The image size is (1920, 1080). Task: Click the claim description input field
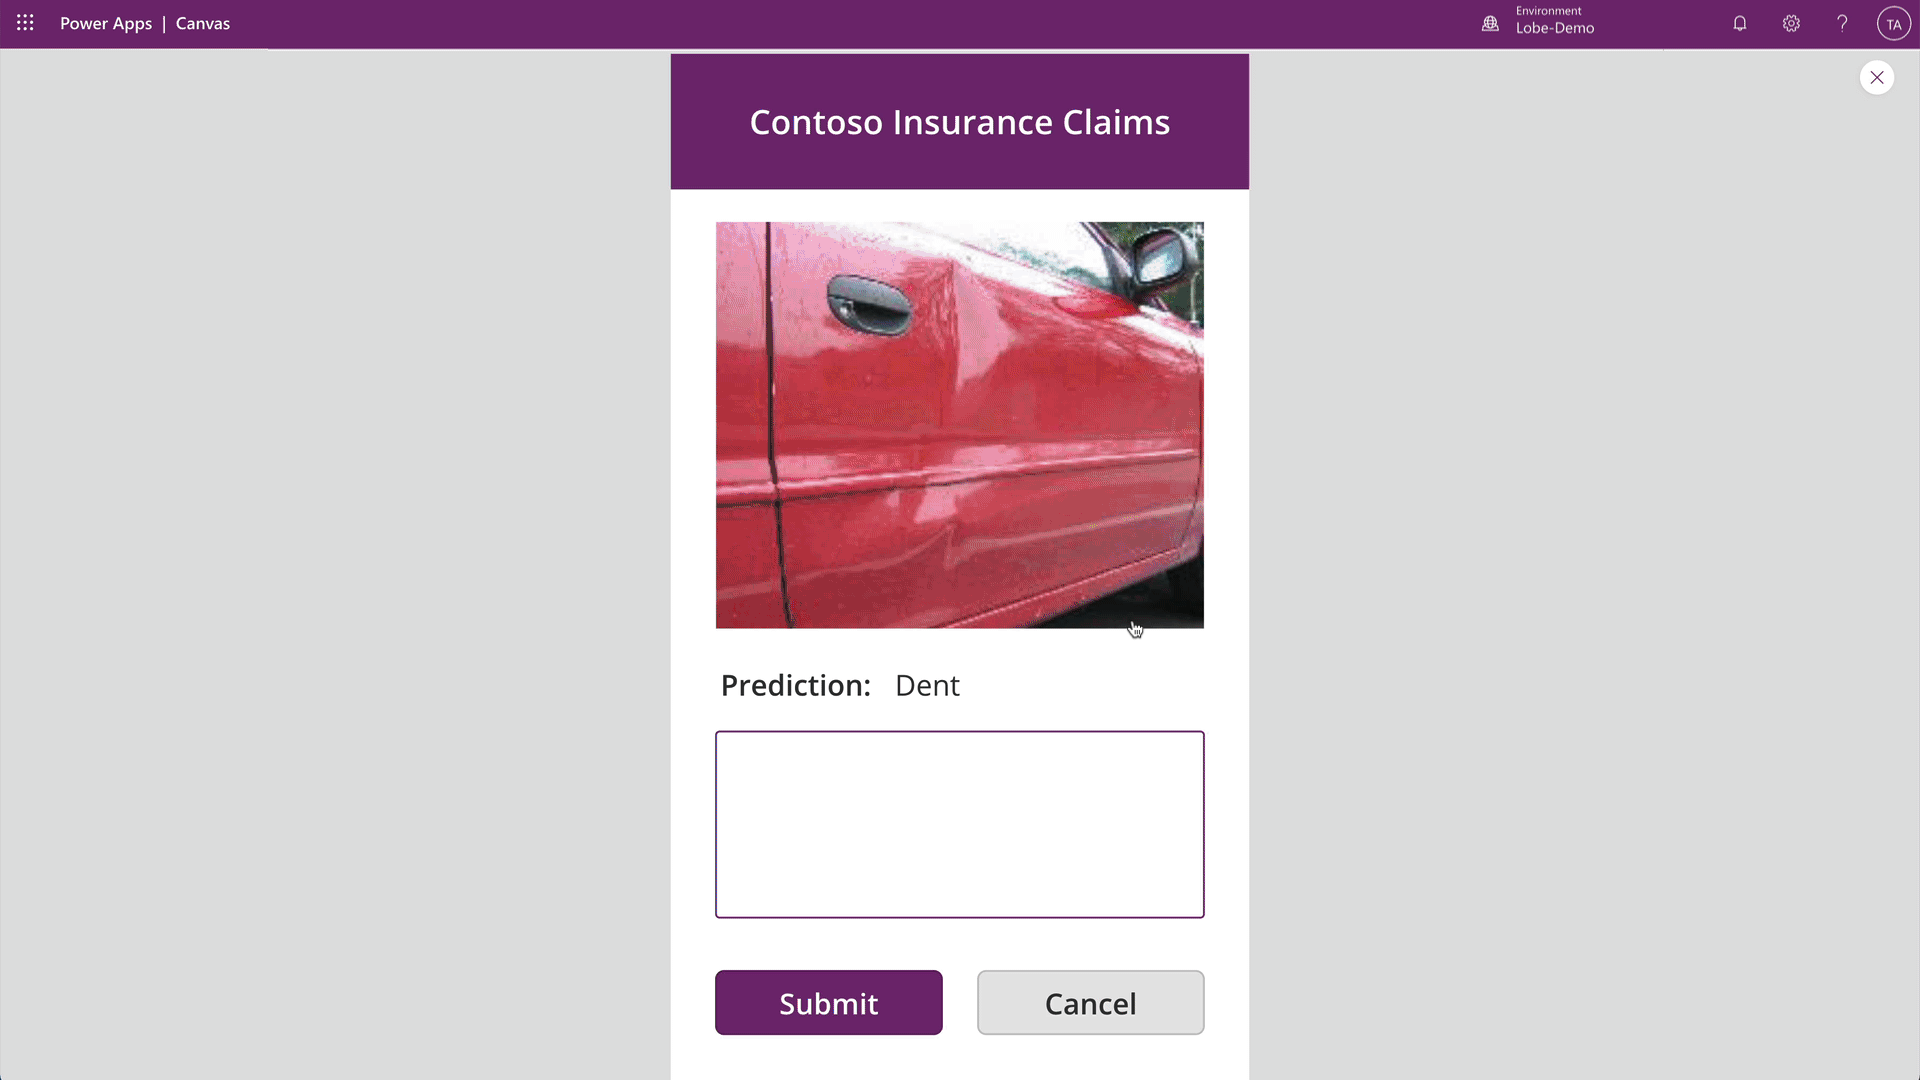[960, 824]
